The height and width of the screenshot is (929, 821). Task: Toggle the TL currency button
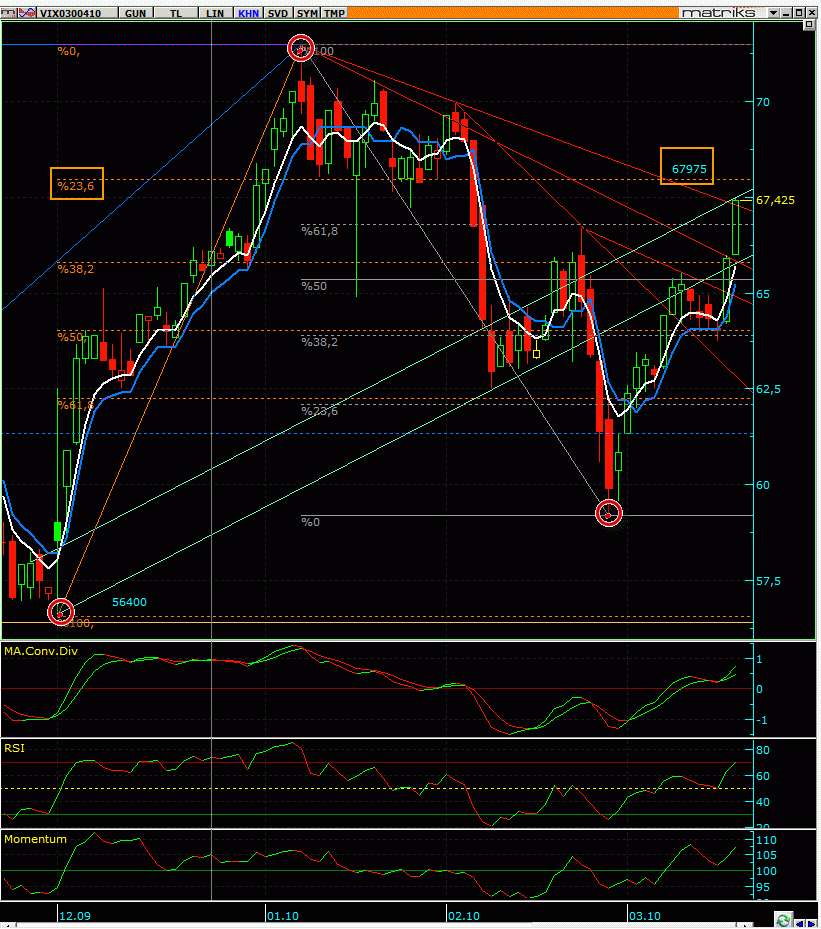(176, 13)
